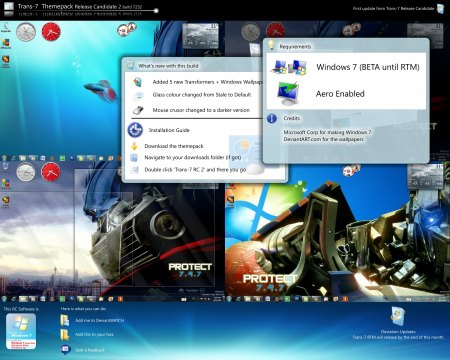The width and height of the screenshot is (450, 360).
Task: Select the 'Aero Enabled' requirement
Action: point(340,94)
